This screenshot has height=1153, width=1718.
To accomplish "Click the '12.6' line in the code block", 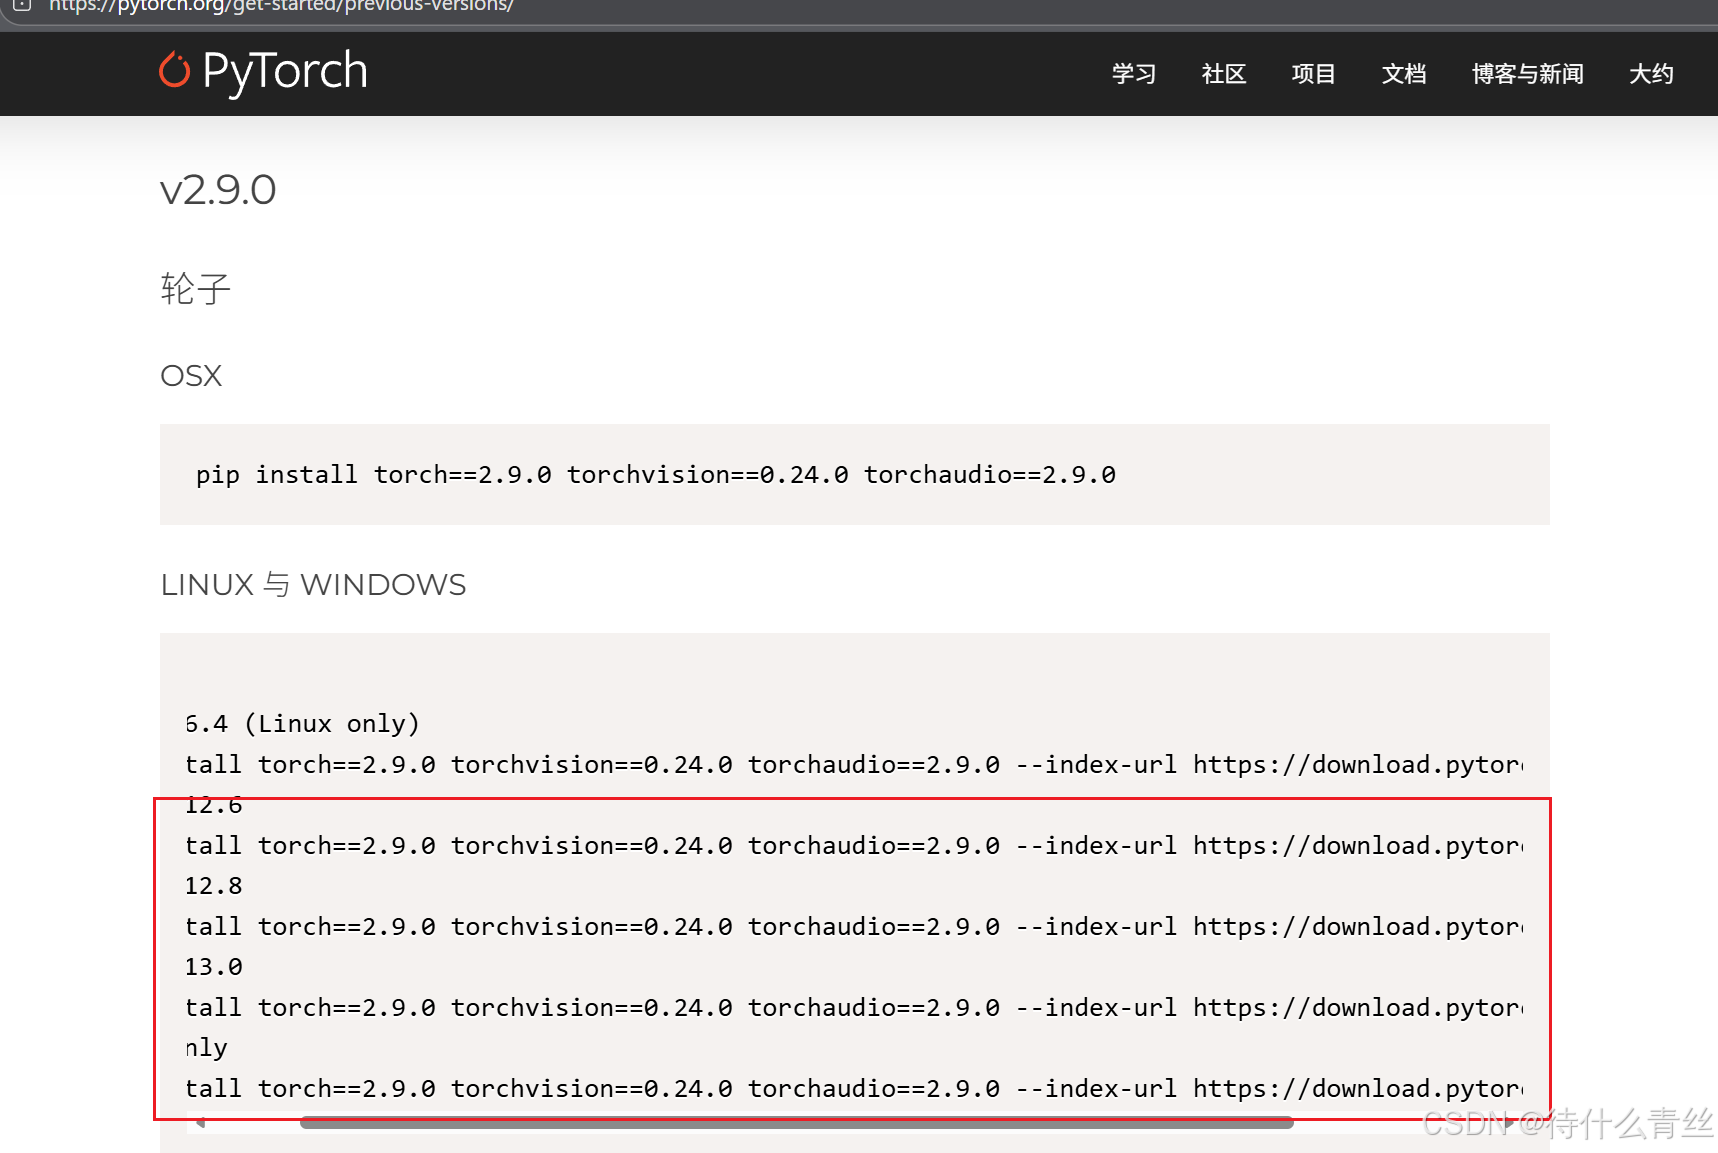I will click(x=214, y=805).
